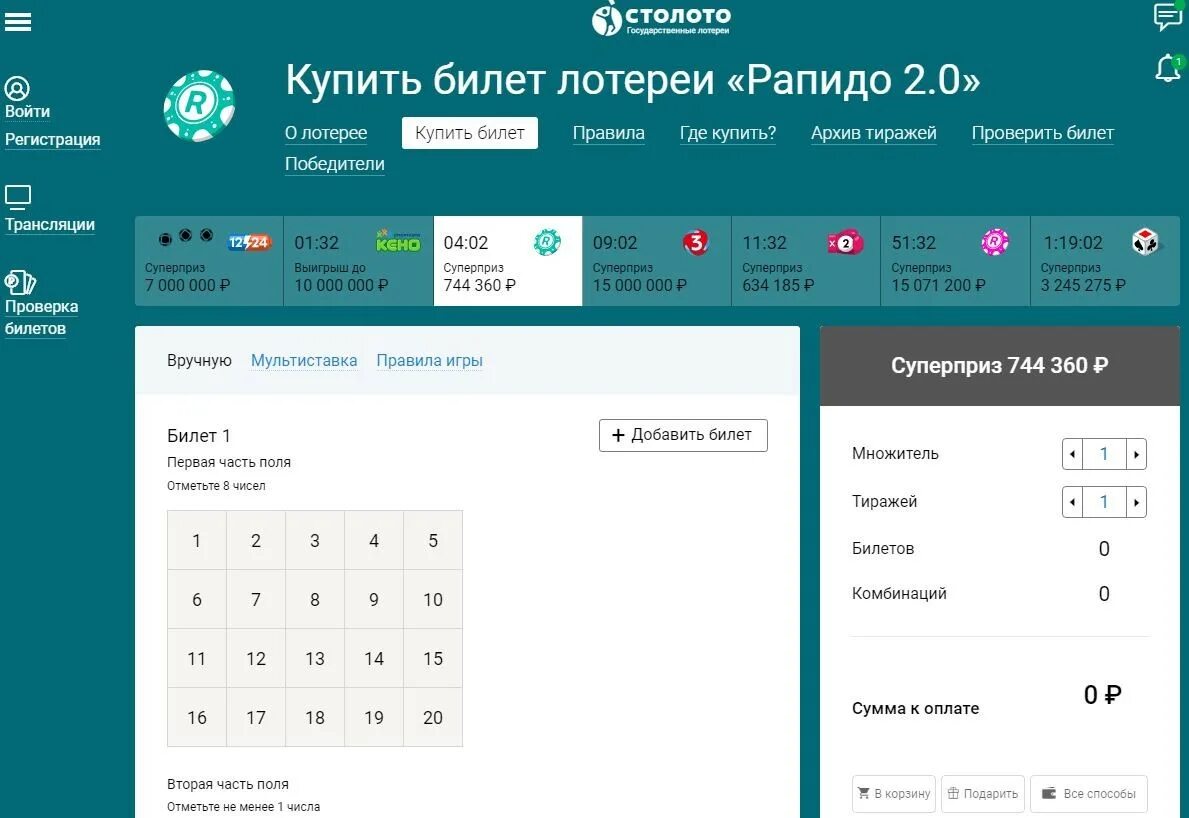Open the Архив тиражей tab
The image size is (1189, 818).
pos(874,133)
